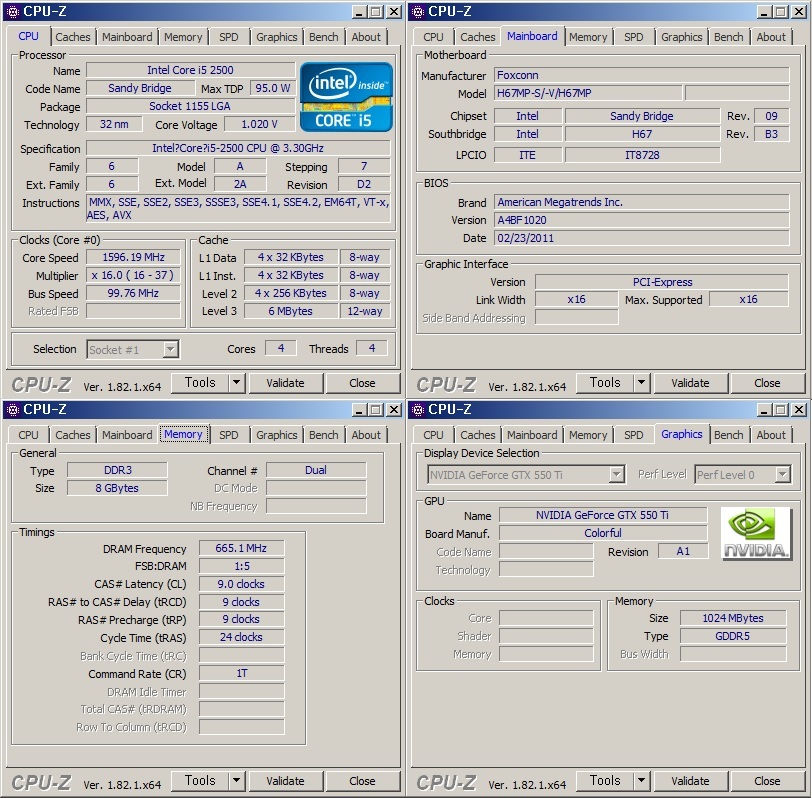The height and width of the screenshot is (798, 812).
Task: Click the manufacturer field "Foxconn"
Action: pos(641,75)
